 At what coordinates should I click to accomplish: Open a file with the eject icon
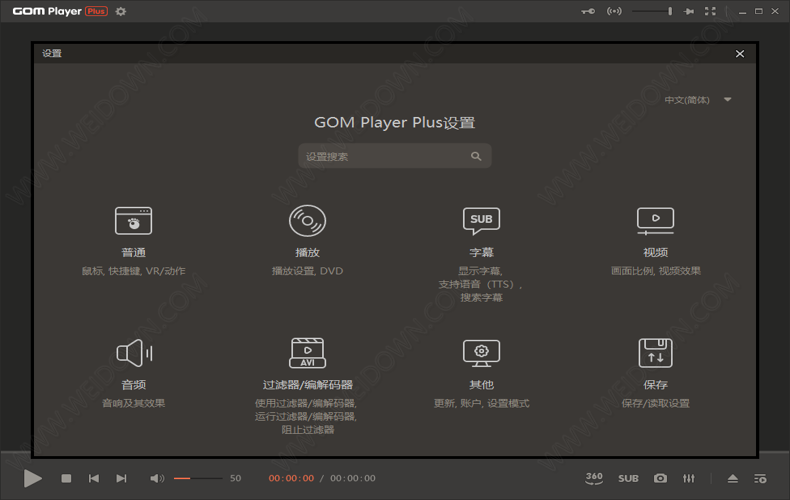pos(733,478)
